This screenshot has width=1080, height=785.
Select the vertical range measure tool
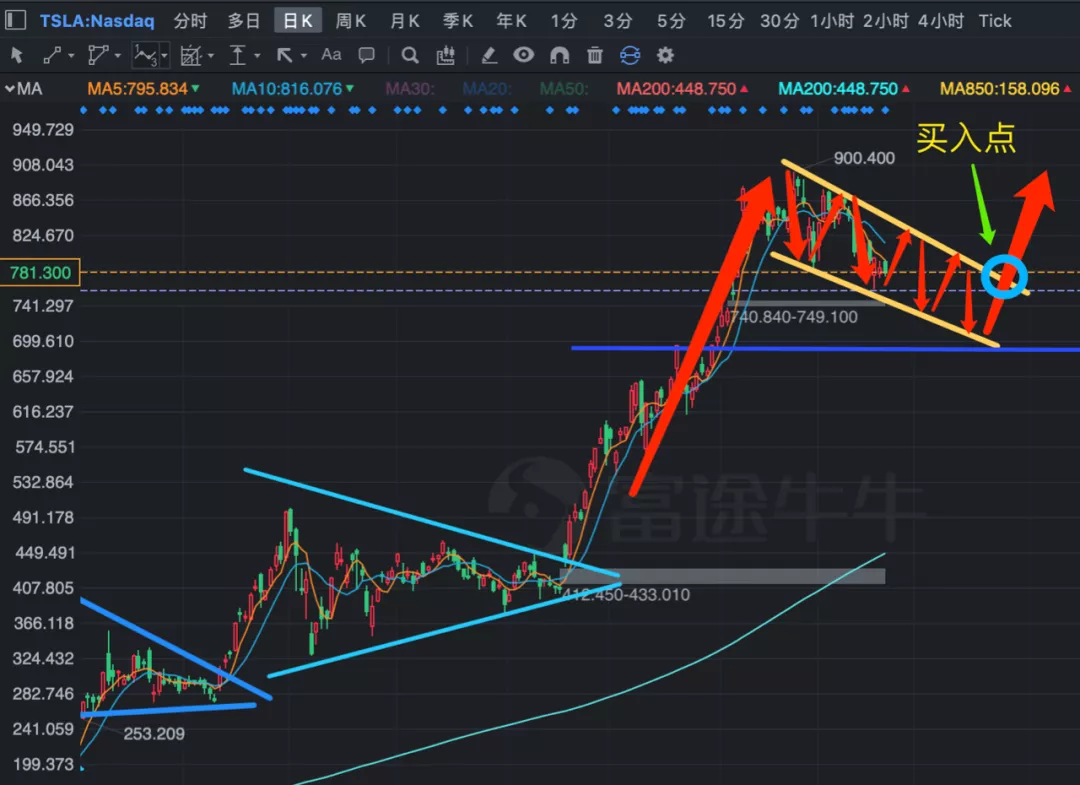coord(238,55)
